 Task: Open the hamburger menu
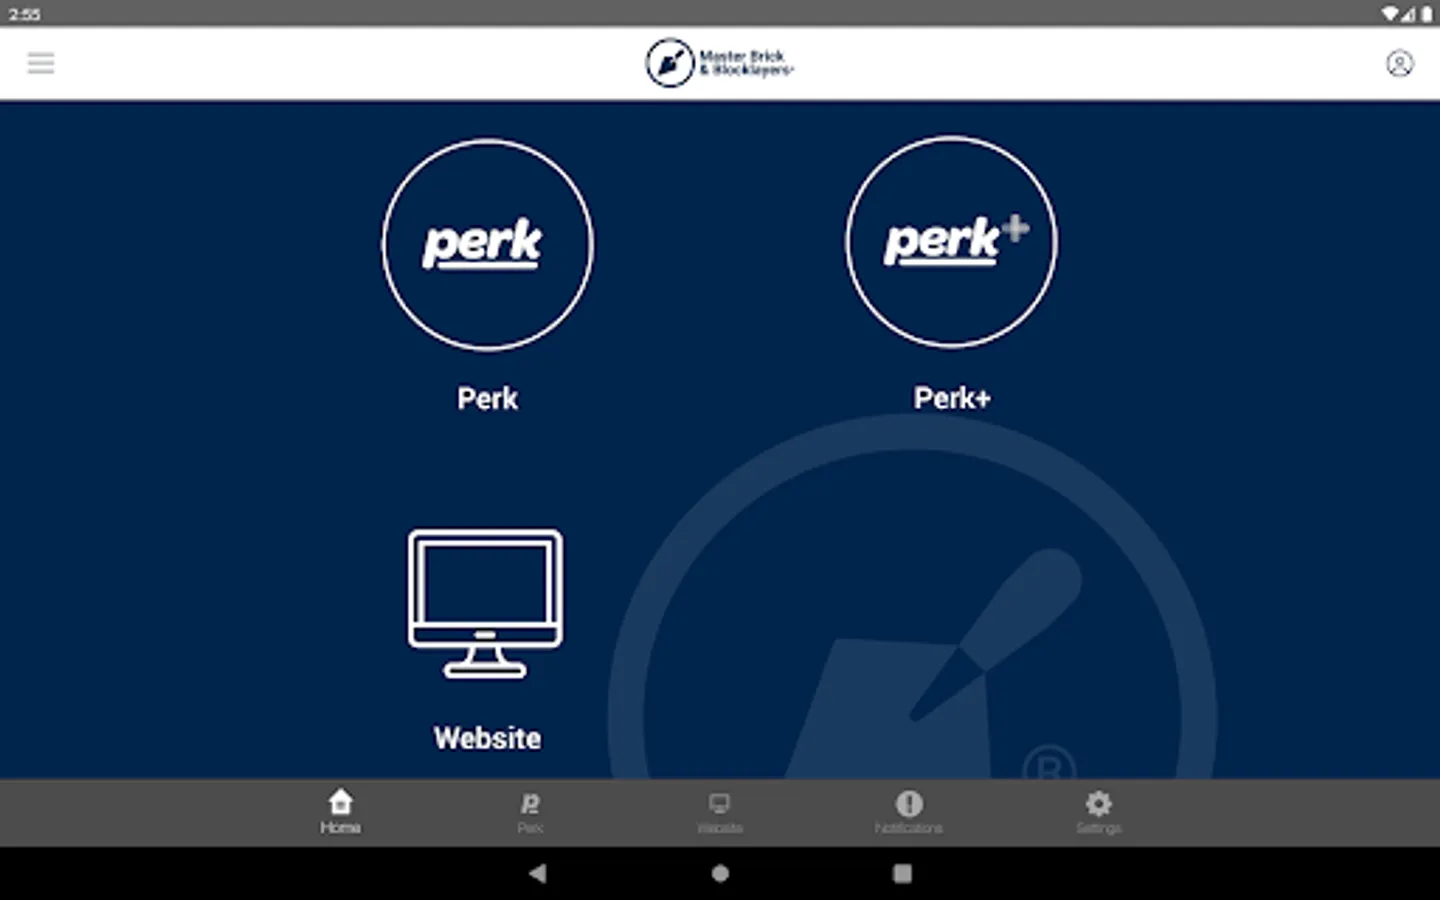pos(41,64)
